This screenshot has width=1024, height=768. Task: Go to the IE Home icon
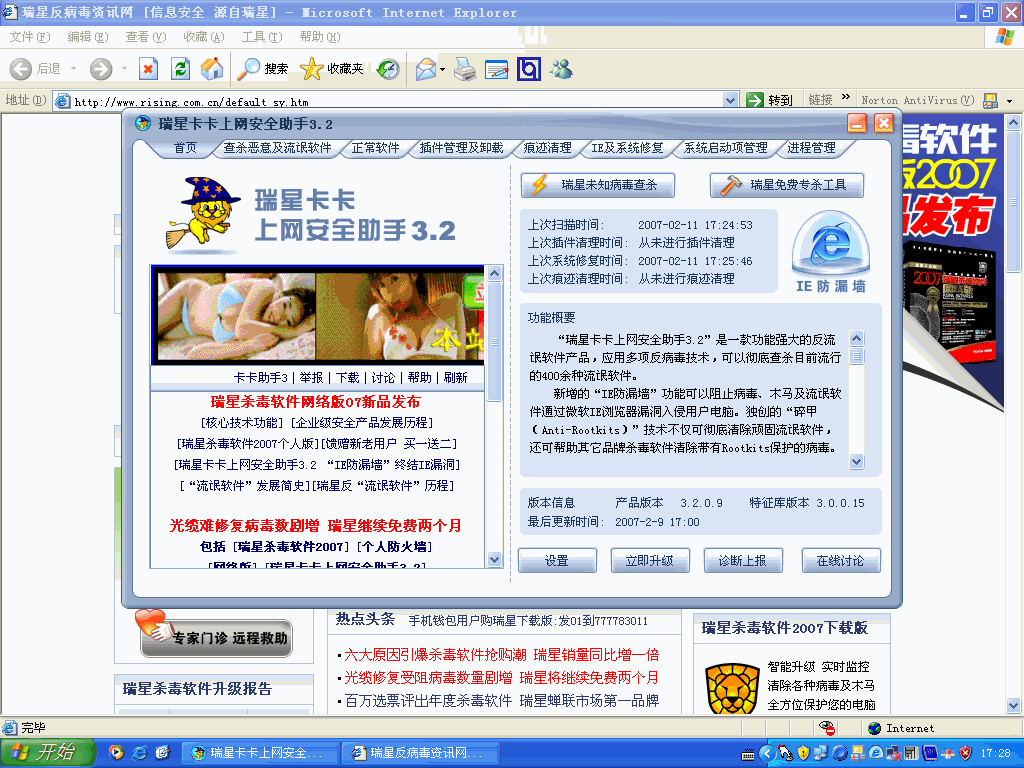(211, 69)
